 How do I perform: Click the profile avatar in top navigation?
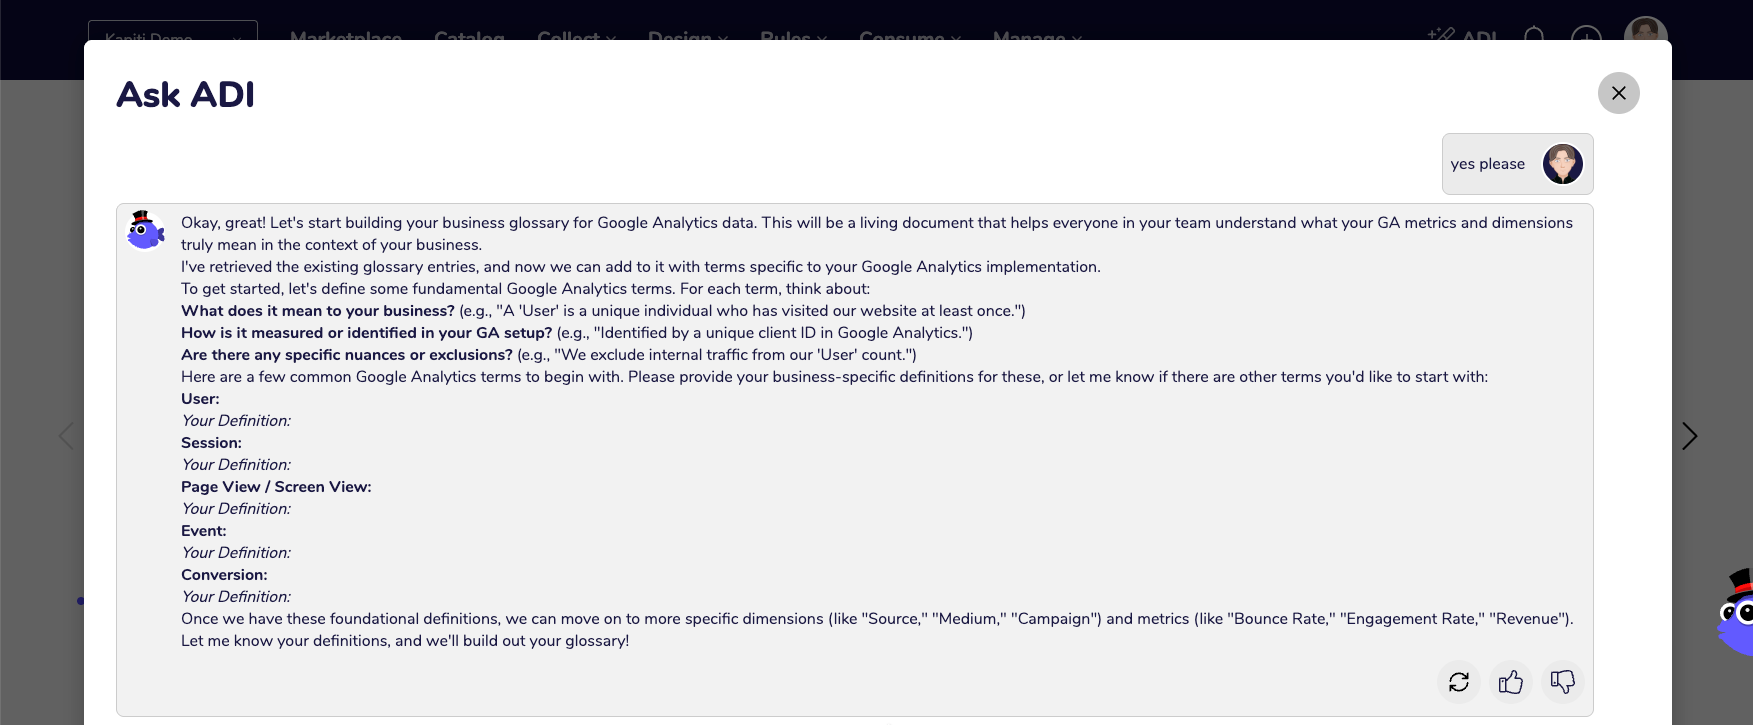(1645, 30)
